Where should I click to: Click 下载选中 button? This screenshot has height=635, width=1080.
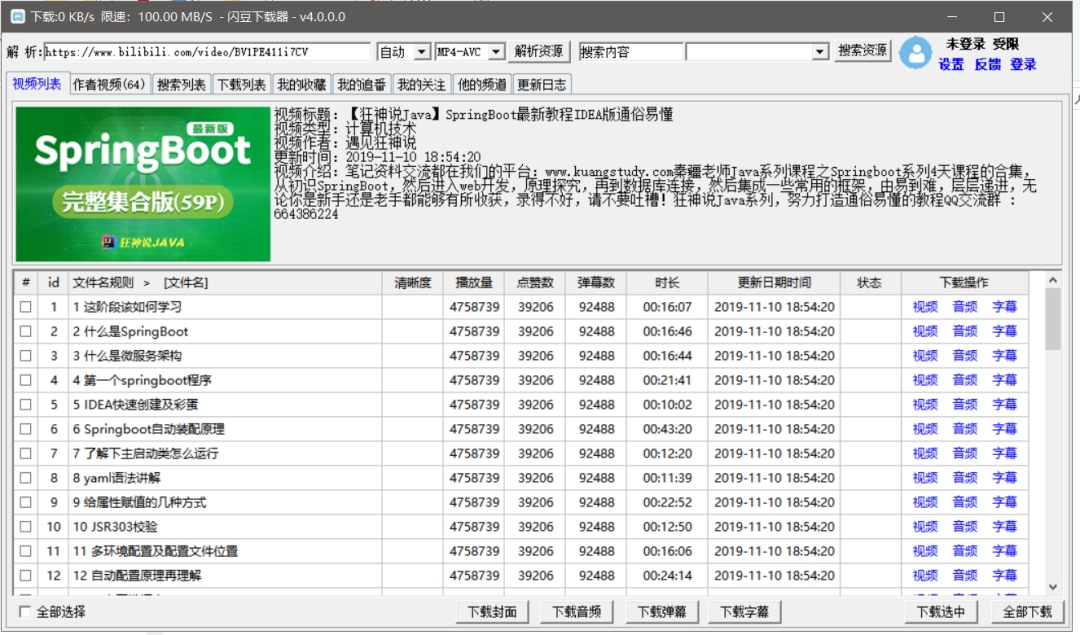coord(941,612)
